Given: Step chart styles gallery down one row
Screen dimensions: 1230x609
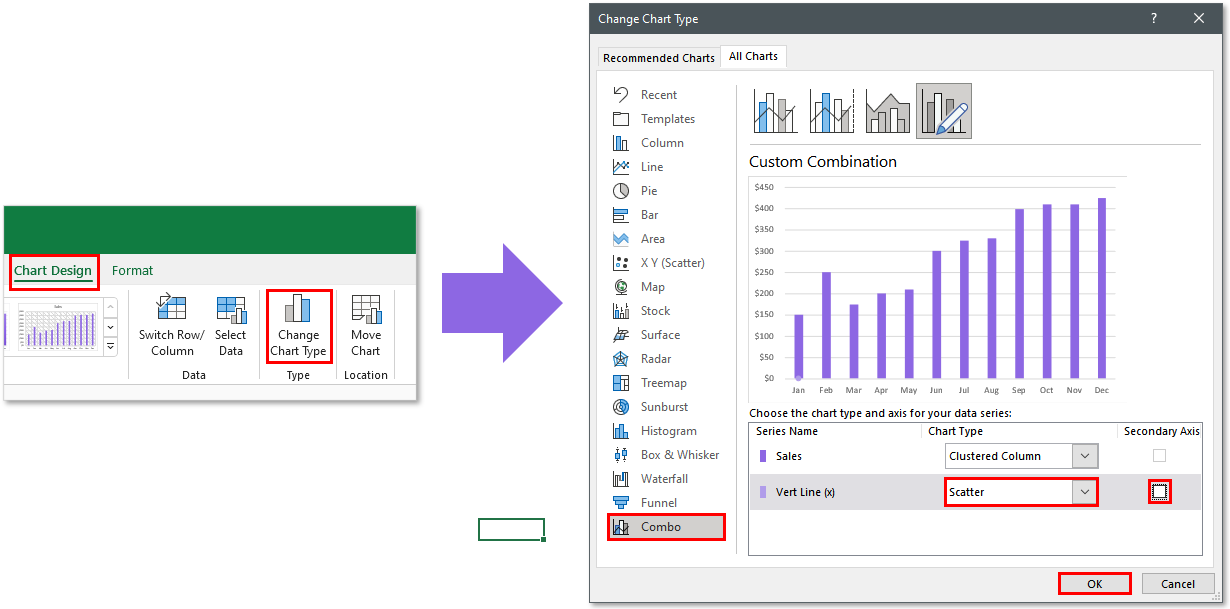Looking at the screenshot, I should click(110, 327).
